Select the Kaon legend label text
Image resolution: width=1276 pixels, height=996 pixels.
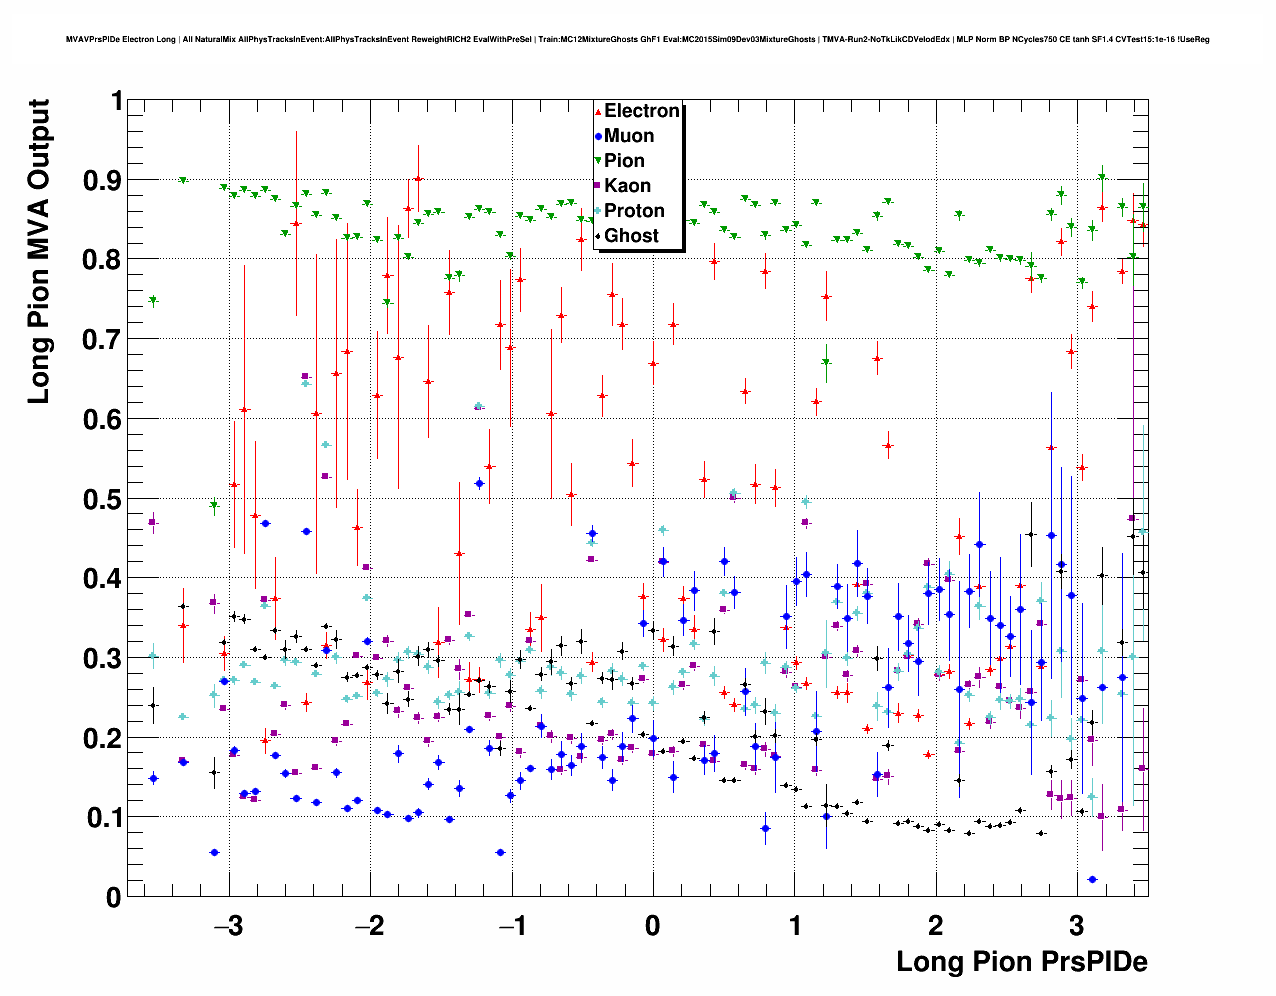pyautogui.click(x=627, y=186)
